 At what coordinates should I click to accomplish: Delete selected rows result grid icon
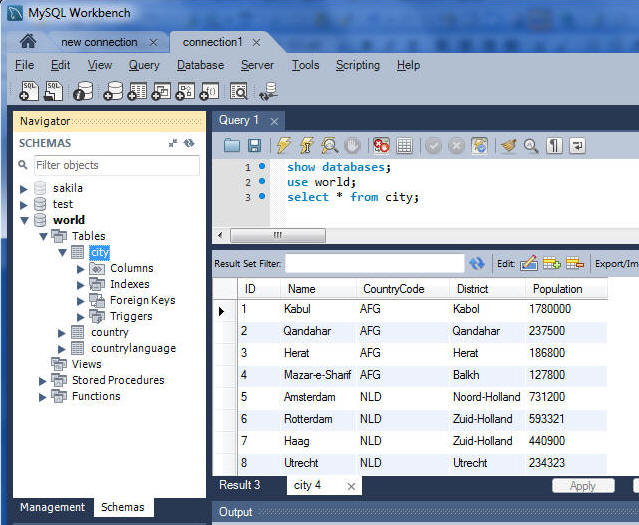tap(575, 263)
